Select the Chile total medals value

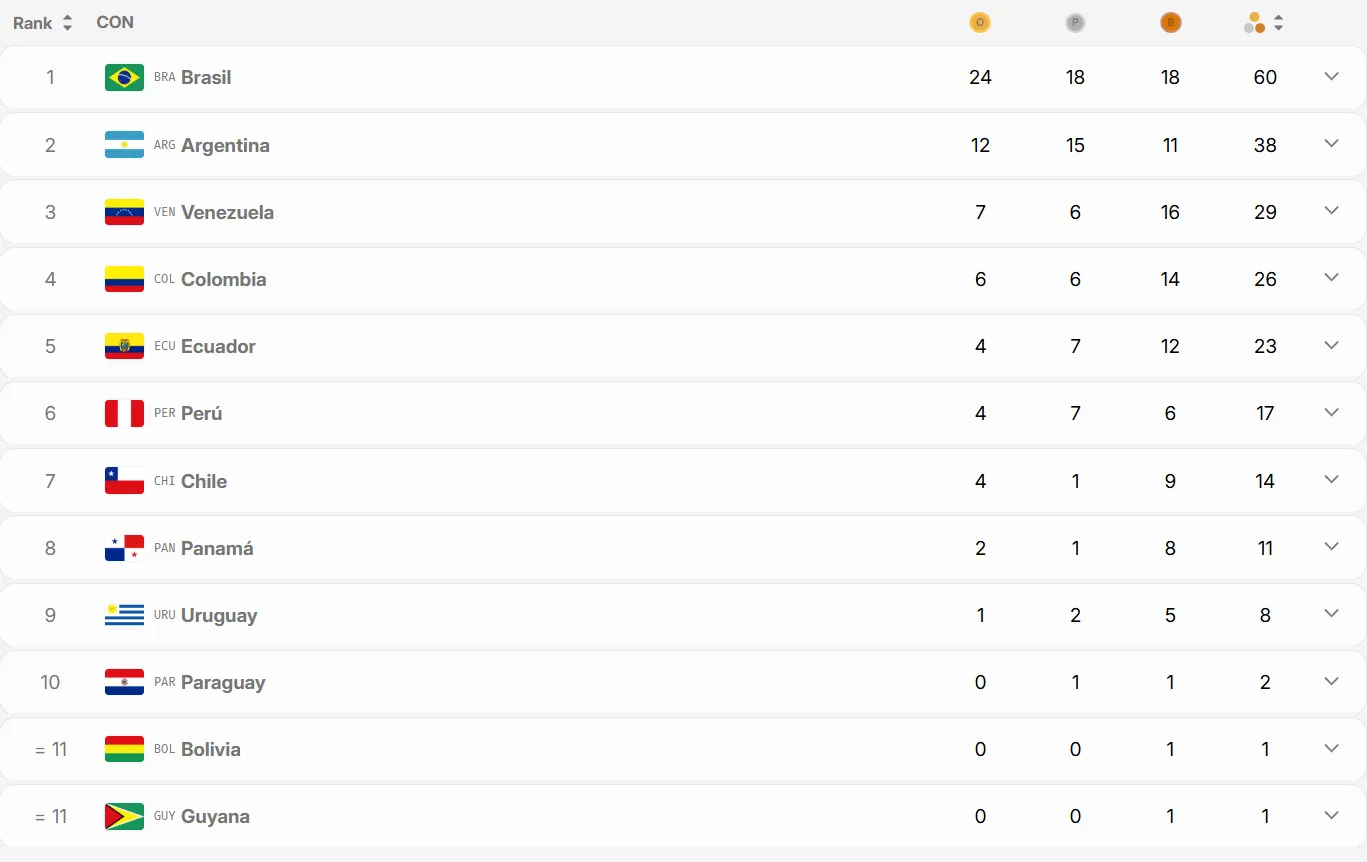[x=1265, y=481]
